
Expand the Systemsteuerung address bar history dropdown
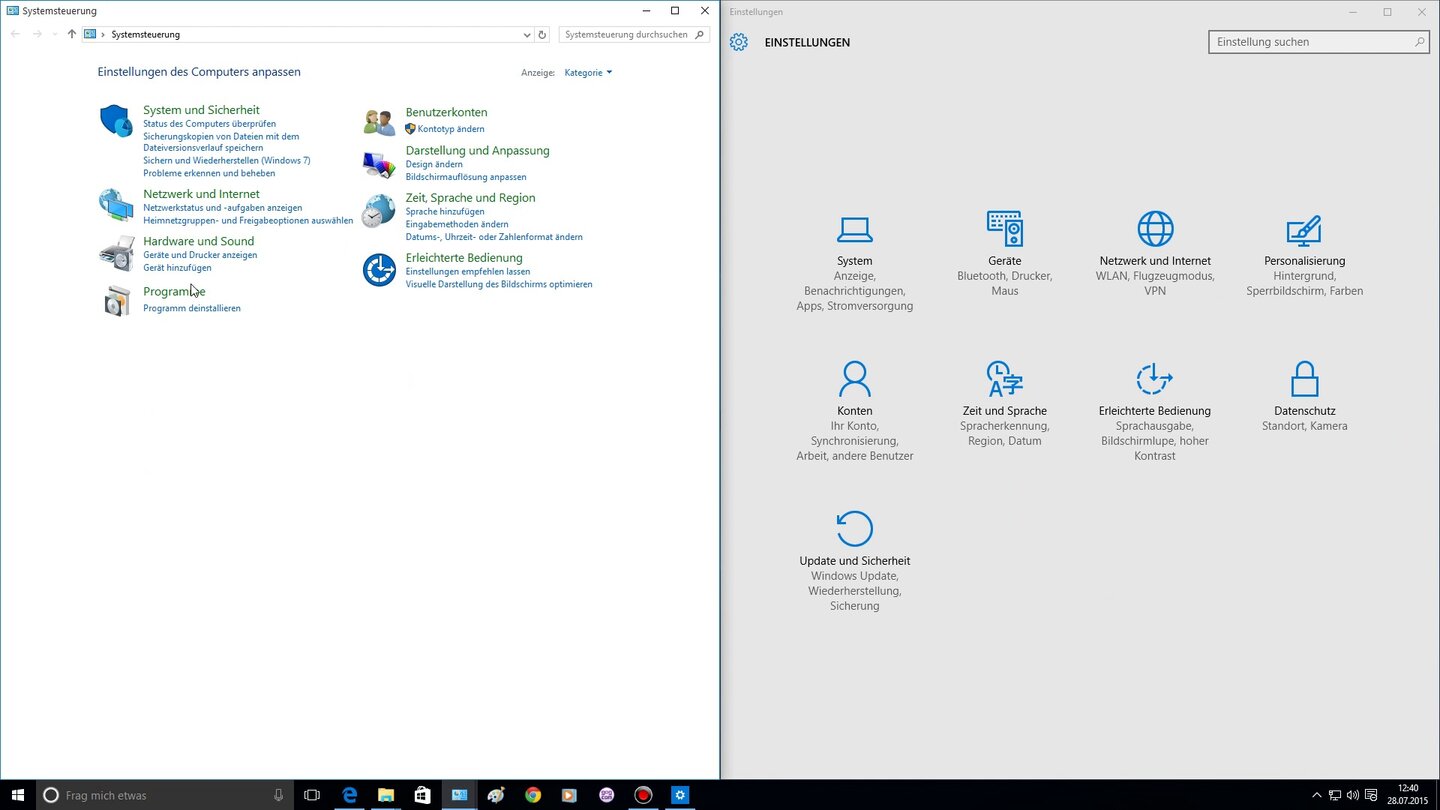pos(527,34)
